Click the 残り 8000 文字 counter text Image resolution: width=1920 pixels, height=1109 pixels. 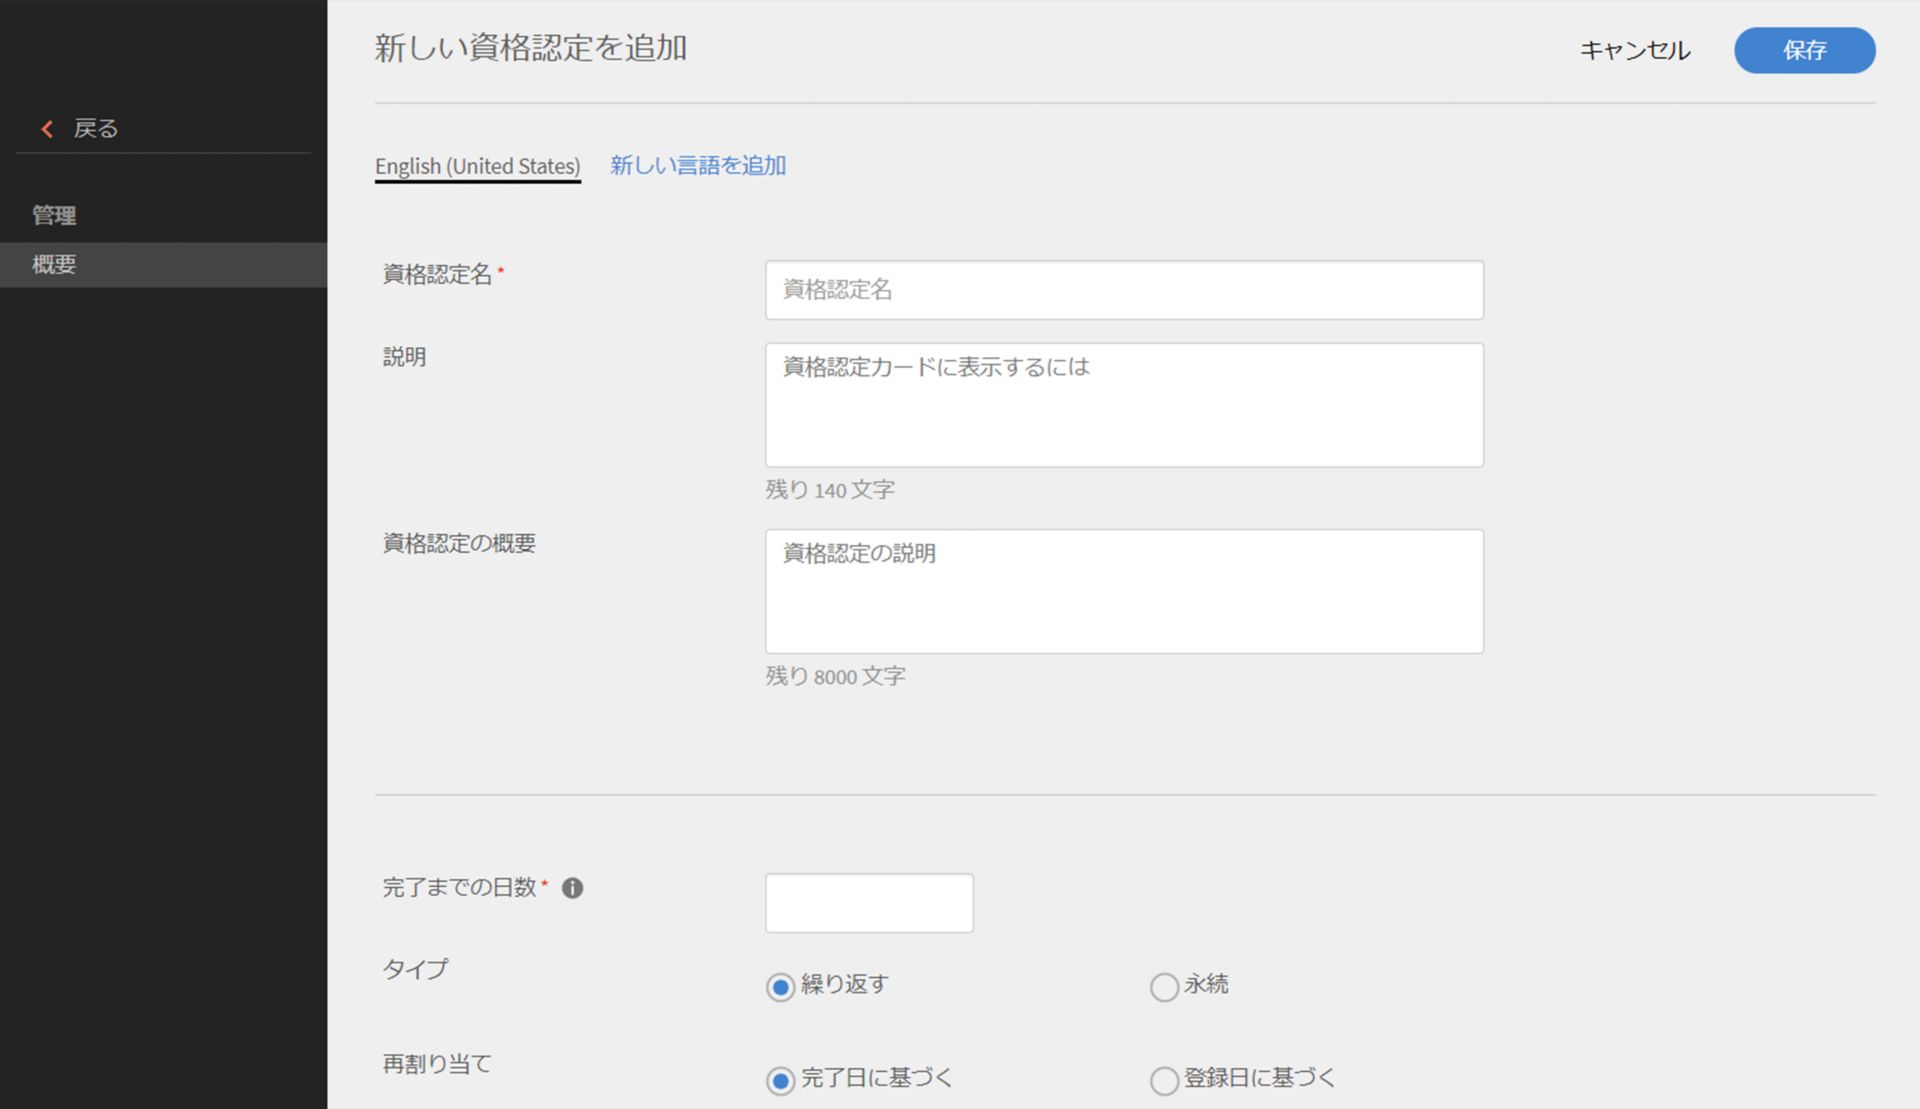(x=836, y=676)
